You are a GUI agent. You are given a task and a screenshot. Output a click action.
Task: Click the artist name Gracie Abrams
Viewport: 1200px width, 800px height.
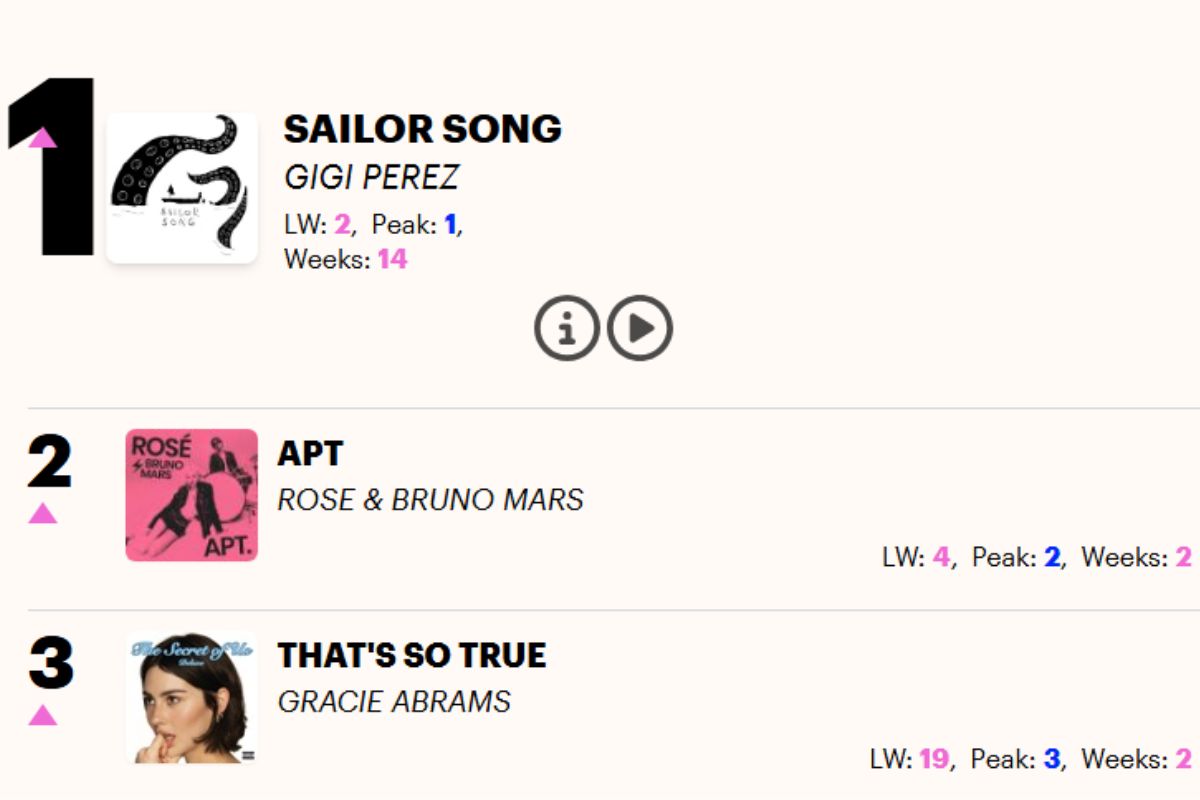pyautogui.click(x=394, y=702)
